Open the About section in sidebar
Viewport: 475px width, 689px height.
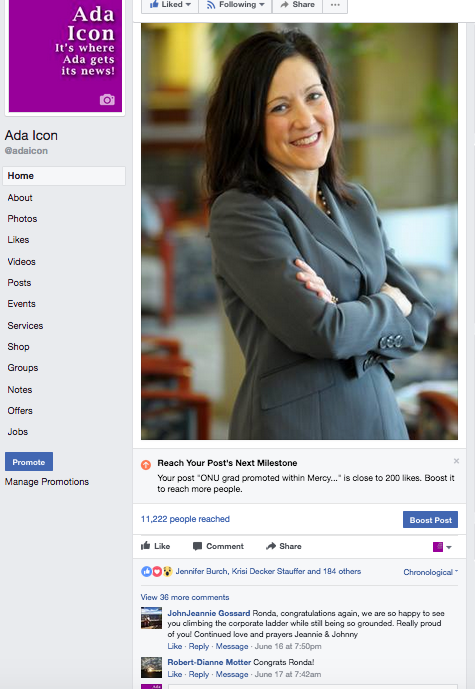click(20, 198)
